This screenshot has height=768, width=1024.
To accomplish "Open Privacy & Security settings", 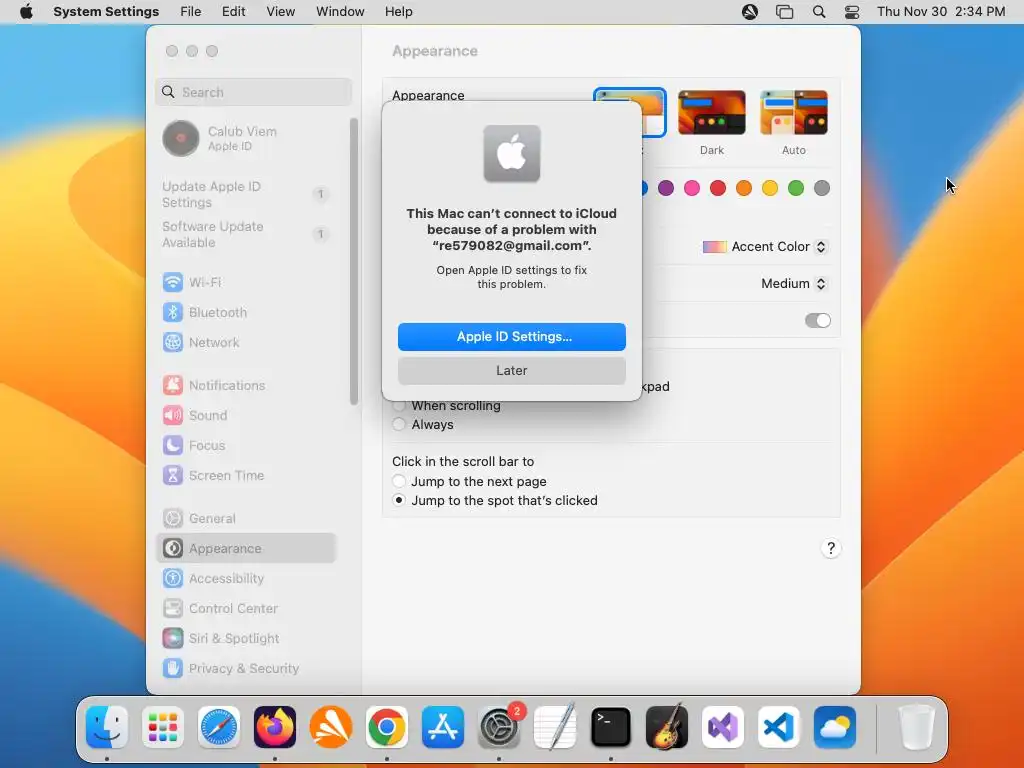I will tap(246, 669).
